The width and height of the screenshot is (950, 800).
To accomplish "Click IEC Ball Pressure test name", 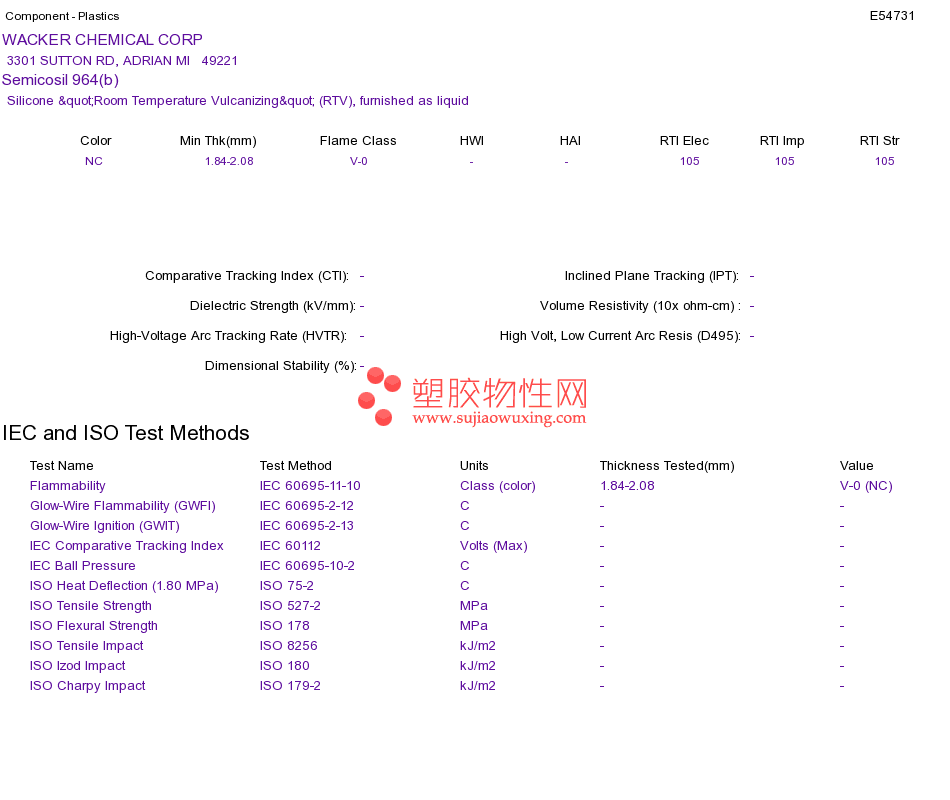I will (82, 566).
